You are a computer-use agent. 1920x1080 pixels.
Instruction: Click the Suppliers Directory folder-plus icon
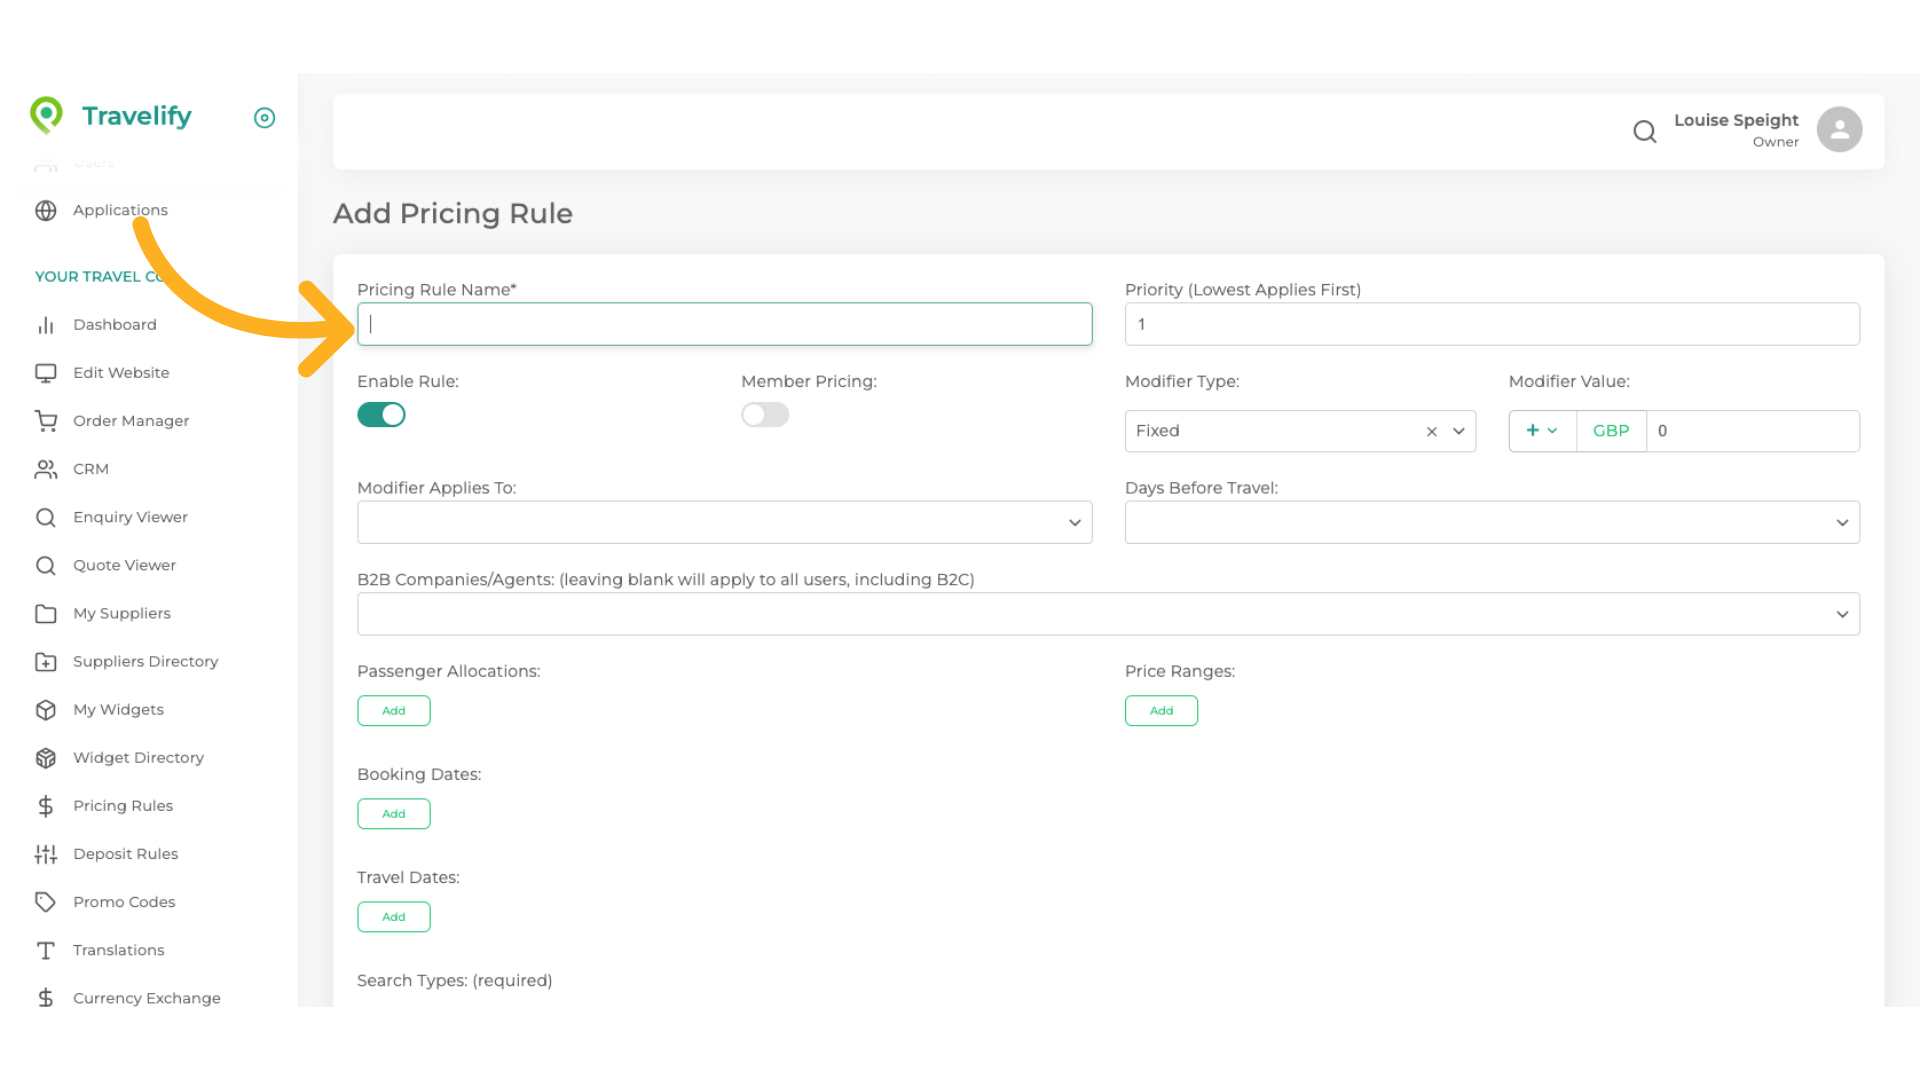pyautogui.click(x=46, y=662)
